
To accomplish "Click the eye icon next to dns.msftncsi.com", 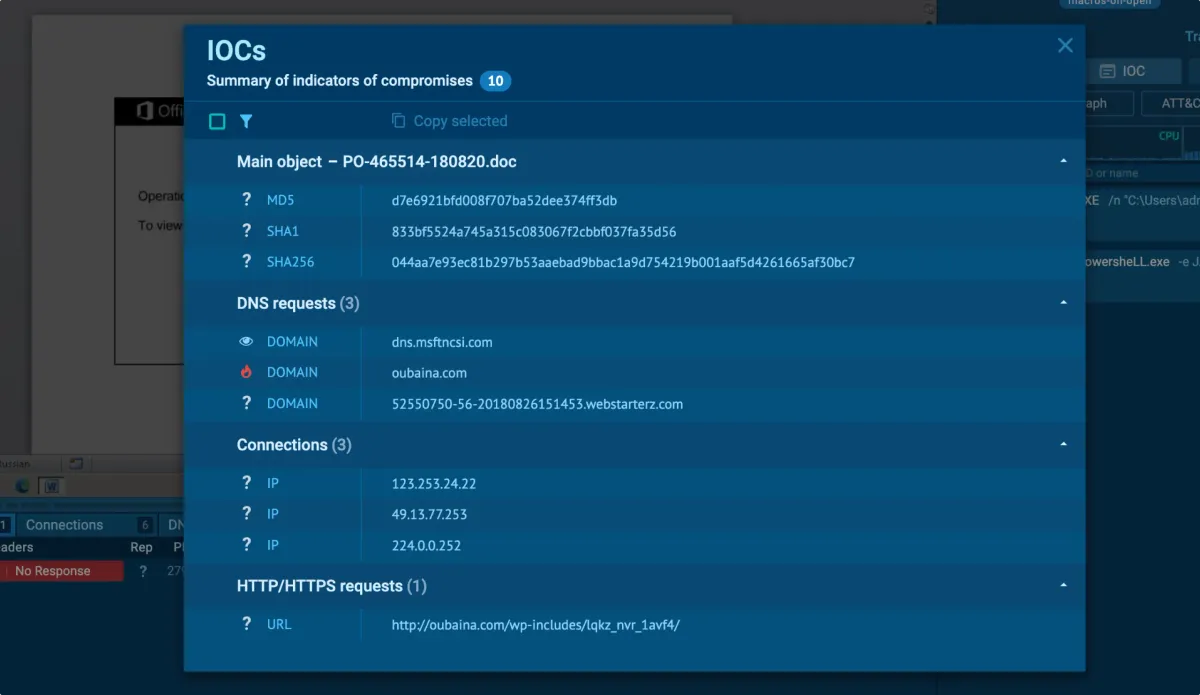I will [246, 341].
